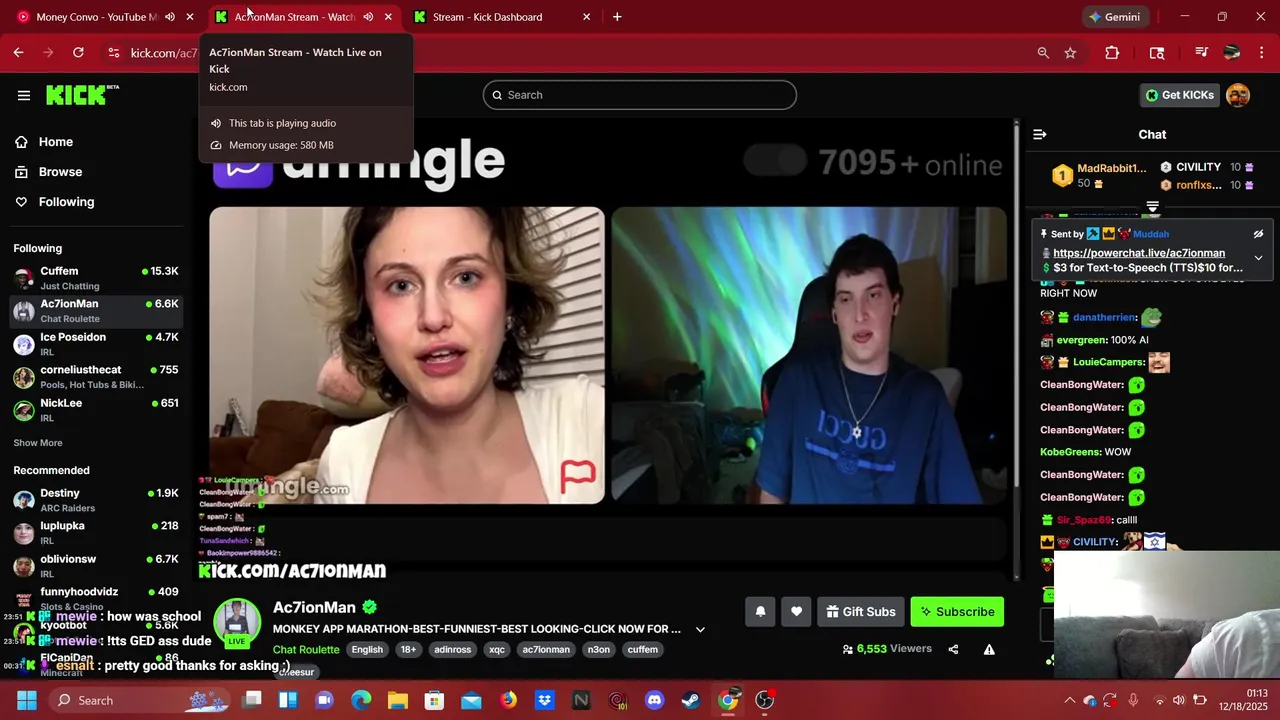Open Steam from the taskbar
This screenshot has width=1280, height=720.
click(x=691, y=700)
